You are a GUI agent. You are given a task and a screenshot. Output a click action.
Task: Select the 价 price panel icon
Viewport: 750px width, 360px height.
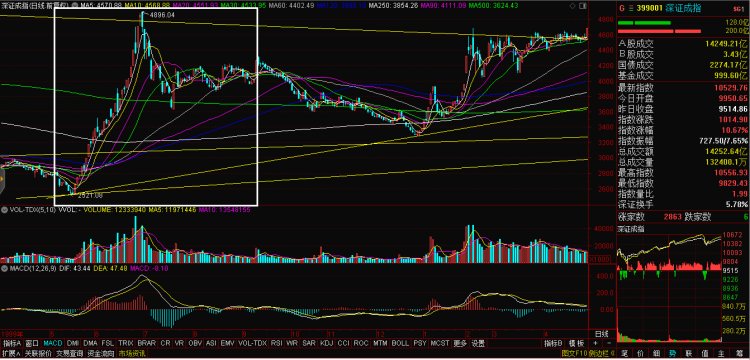[640, 353]
